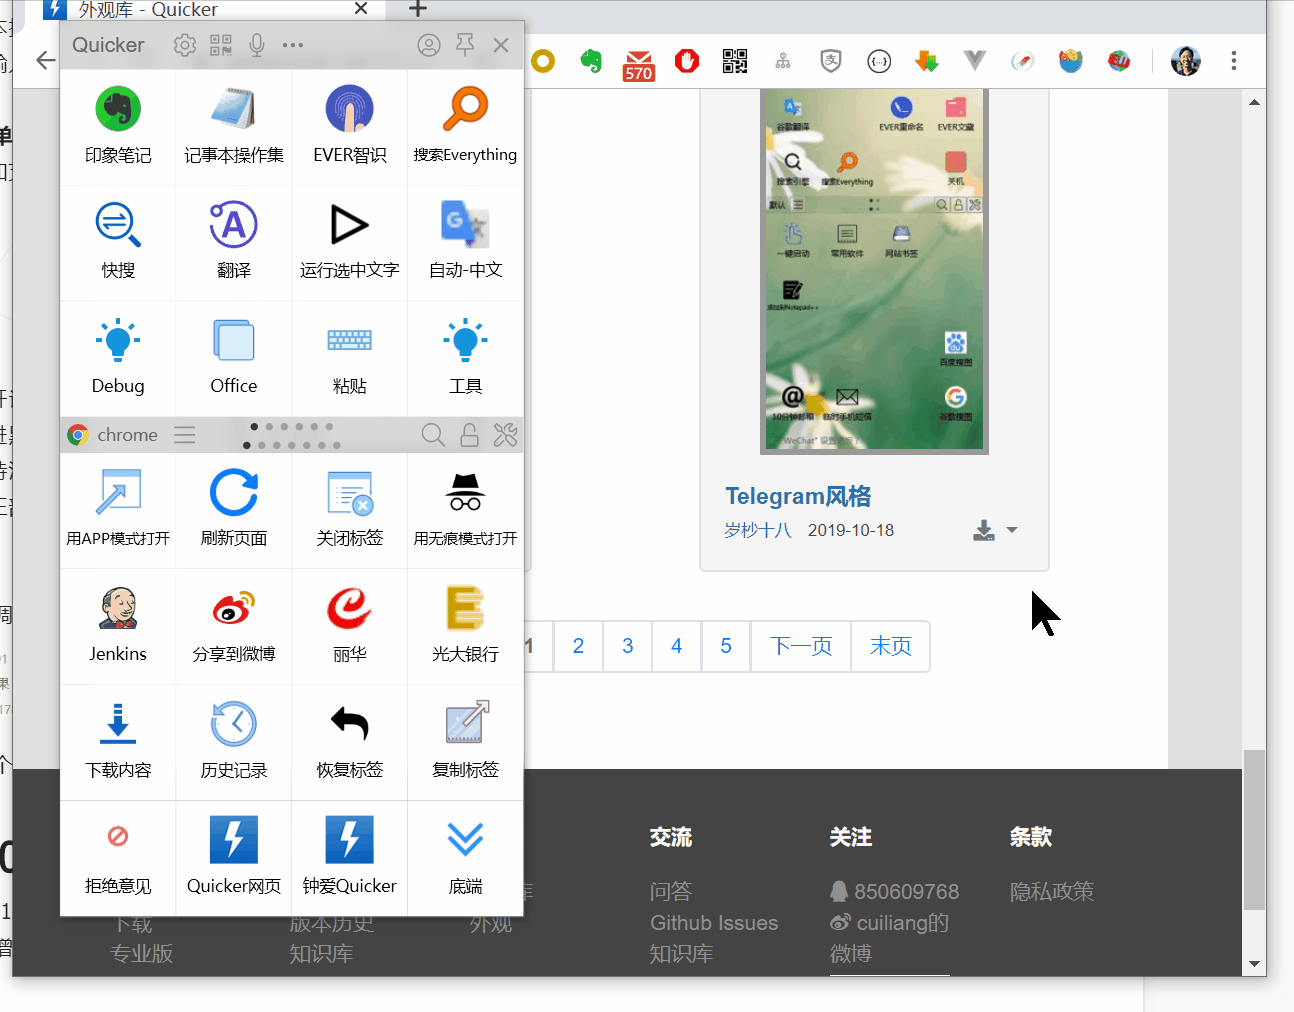
Task: Go to page 5
Action: (x=726, y=646)
